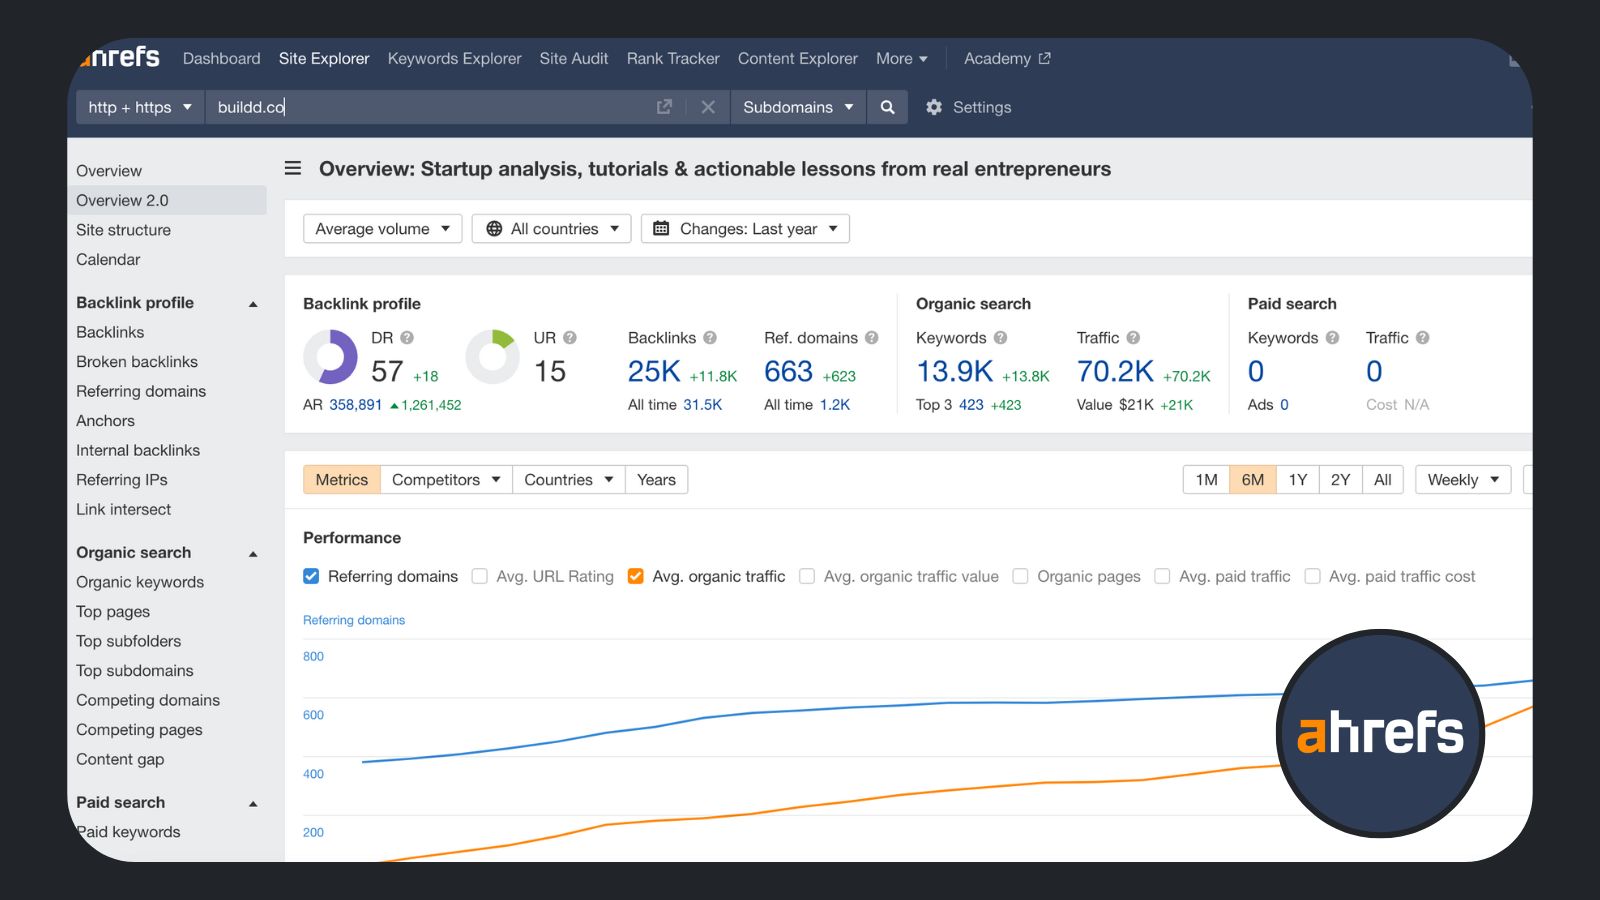Switch to the Metrics tab
The width and height of the screenshot is (1600, 900).
click(342, 480)
